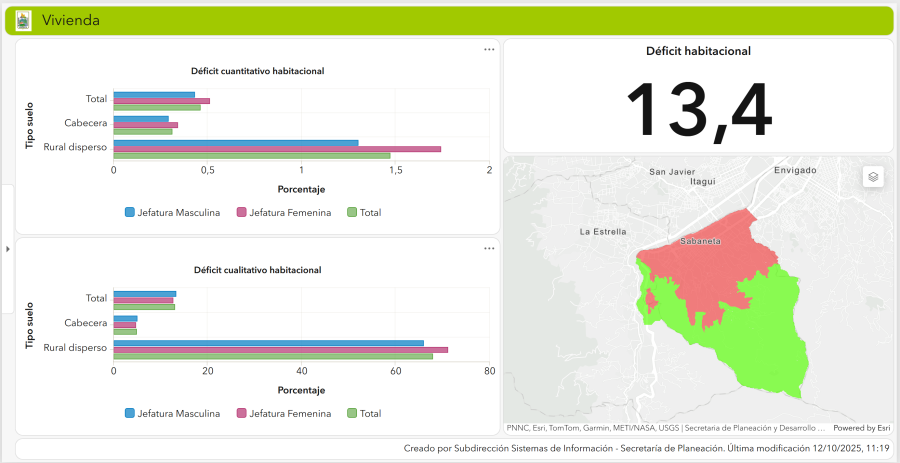Click the green Total bar in cualitativo Cabecera group
900x463 pixels.
point(125,332)
